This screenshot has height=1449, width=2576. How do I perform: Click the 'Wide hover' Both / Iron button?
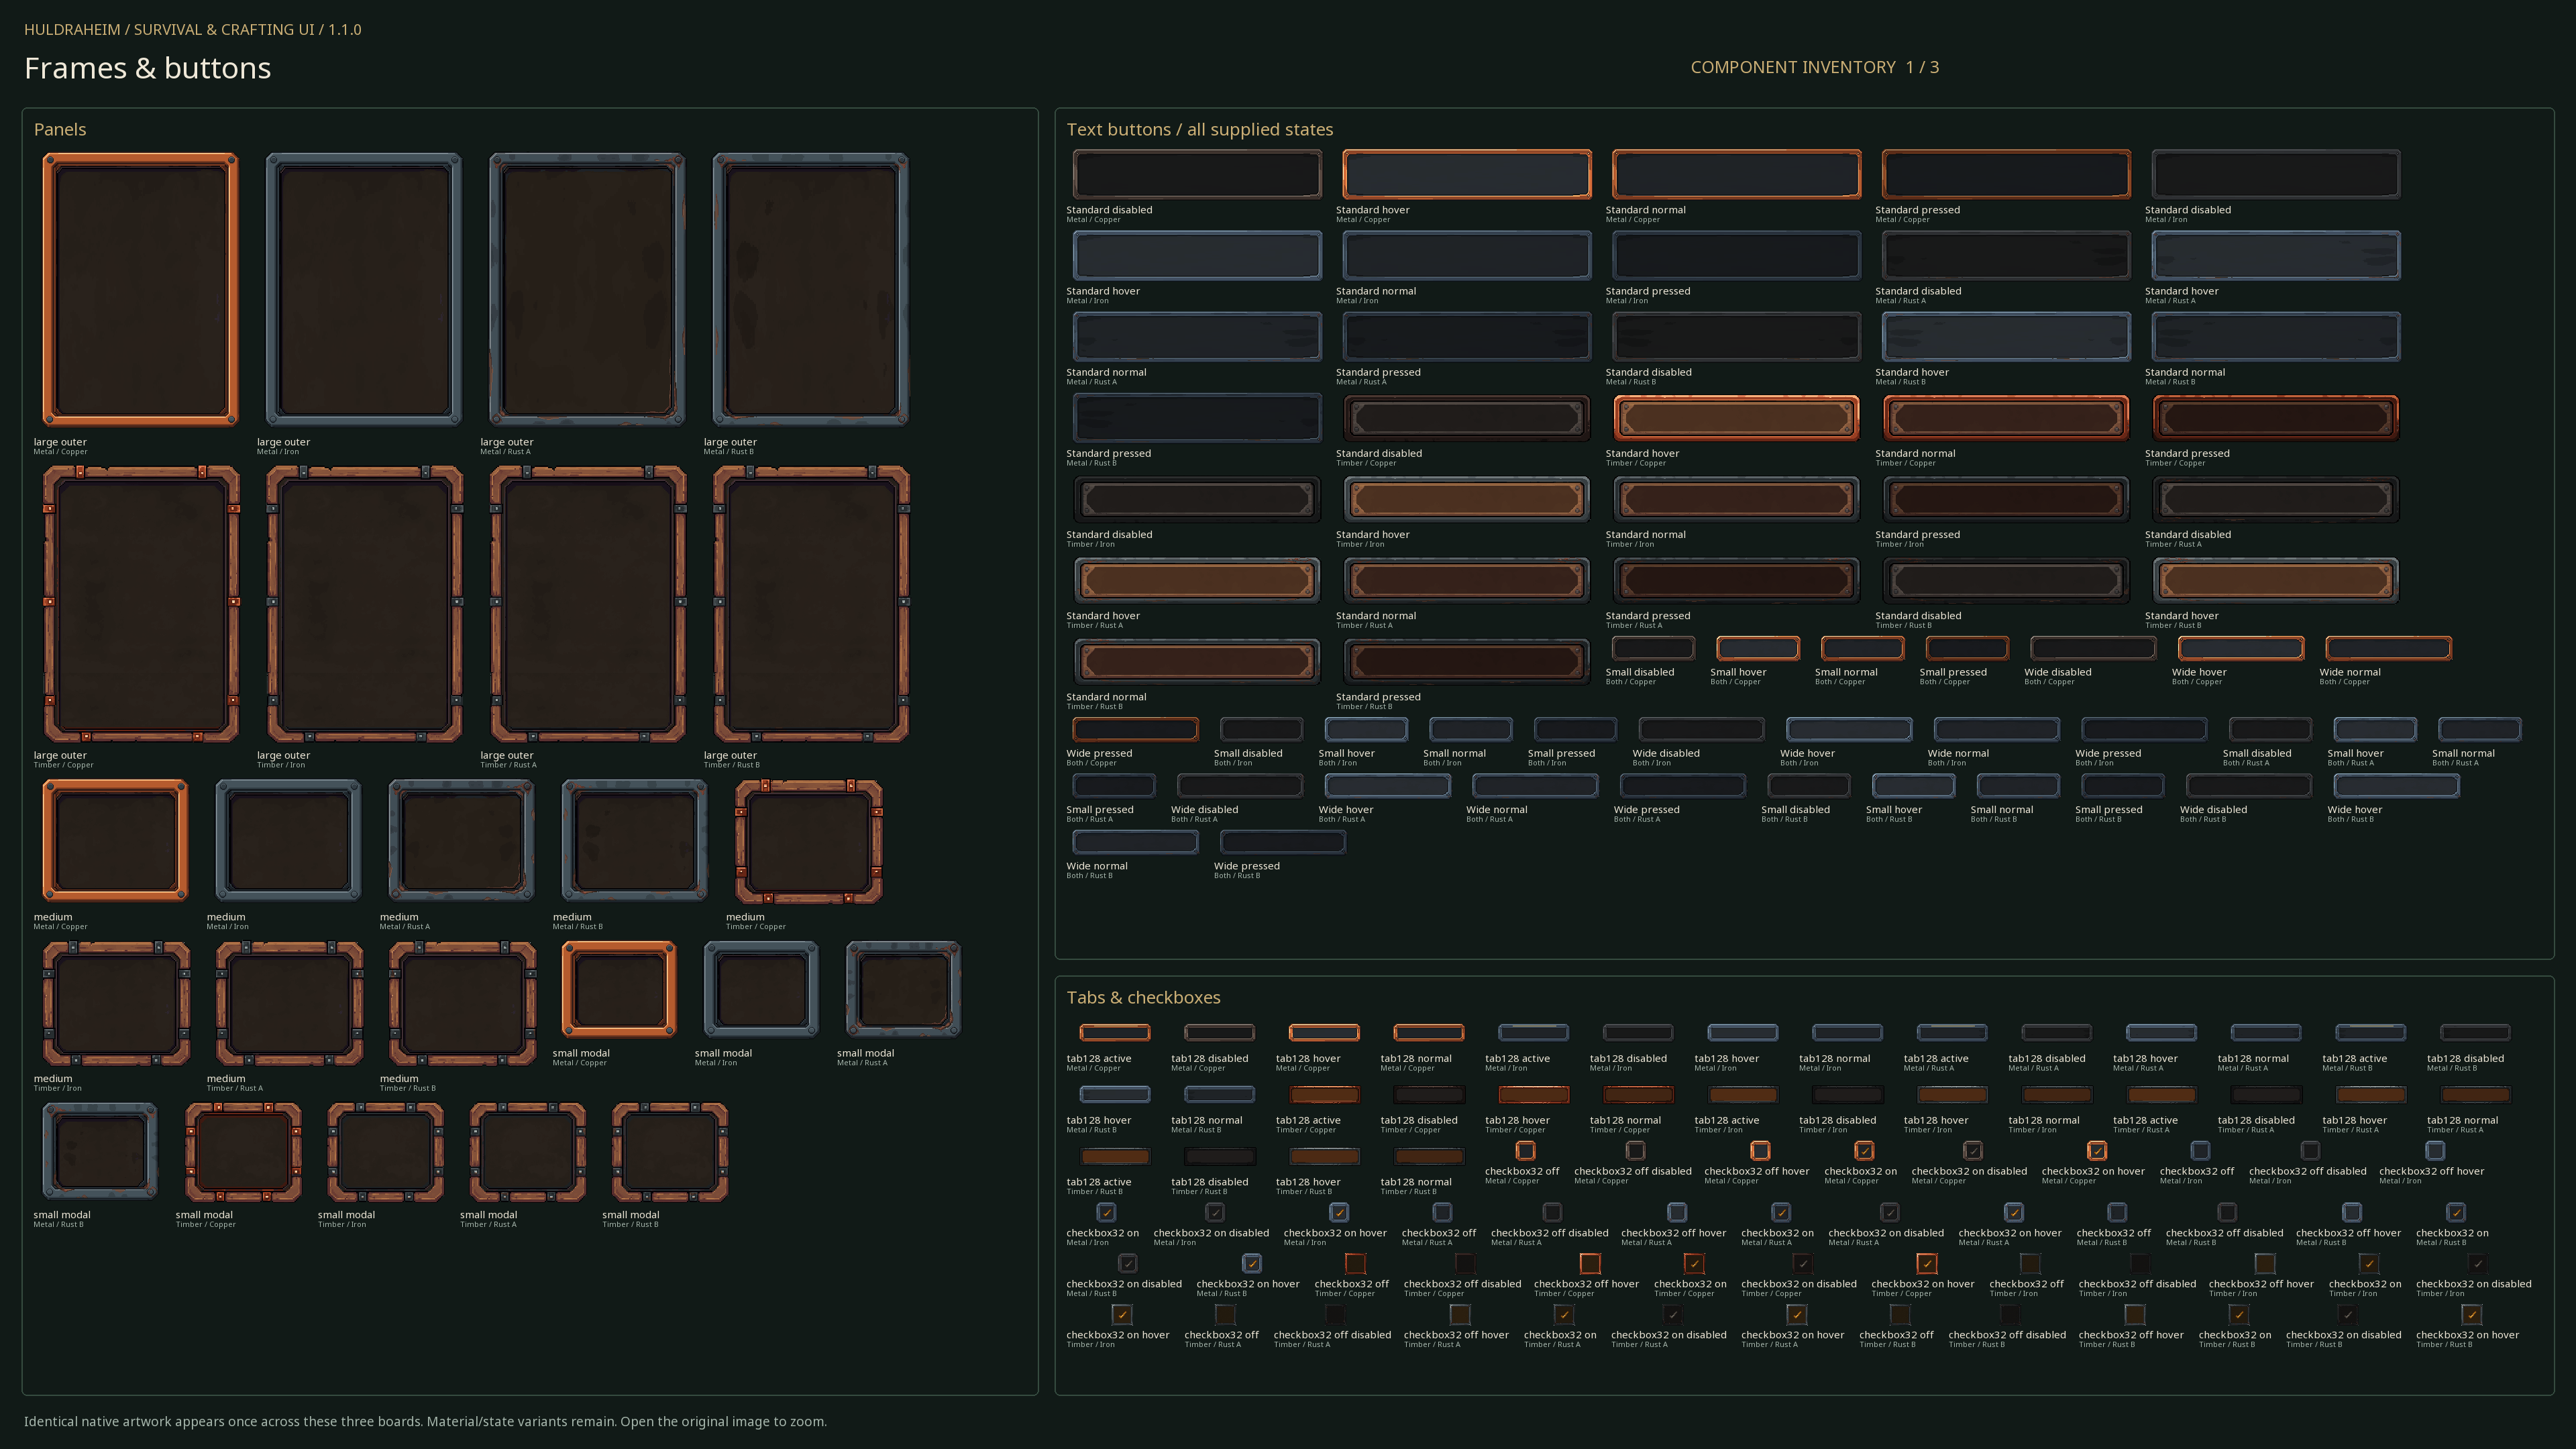coord(1849,730)
